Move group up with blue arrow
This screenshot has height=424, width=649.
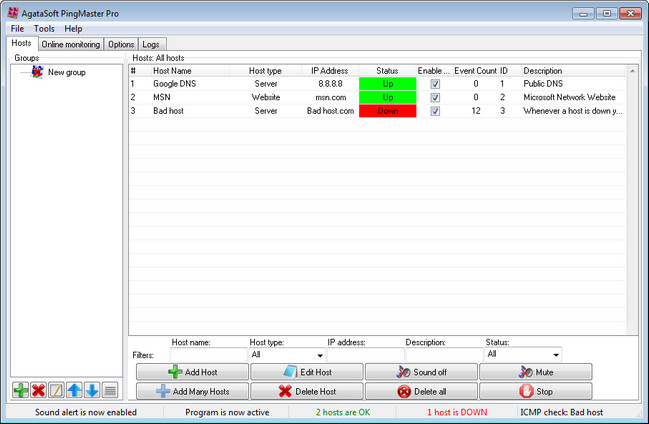pyautogui.click(x=74, y=390)
